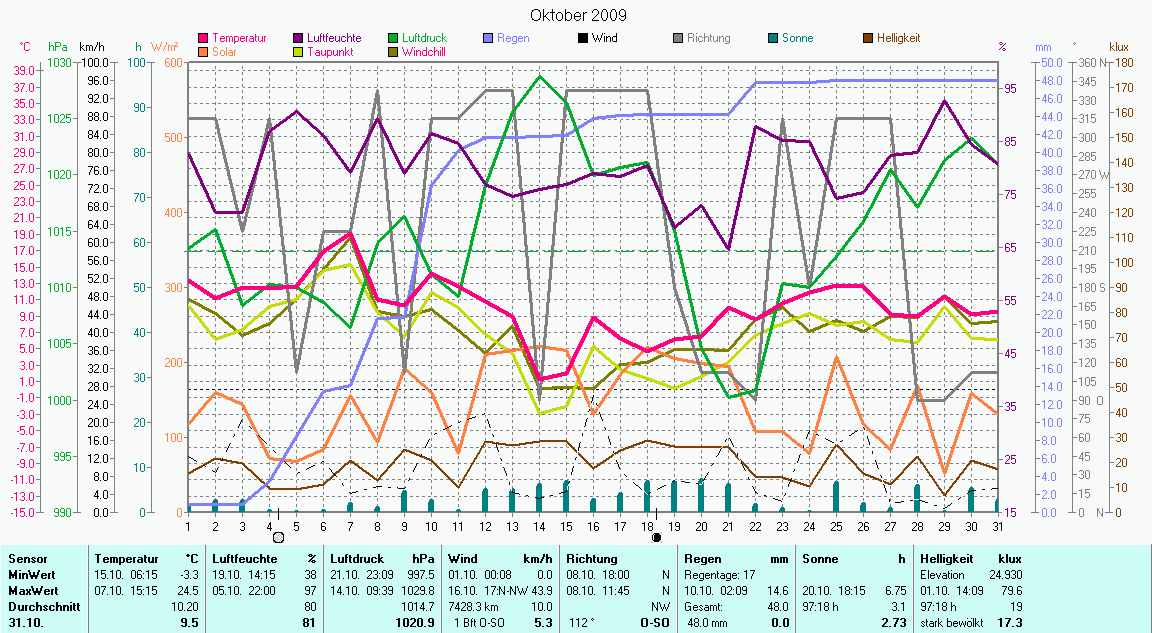1152x633 pixels.
Task: Select the teal Sonne legend marker
Action: pos(773,39)
